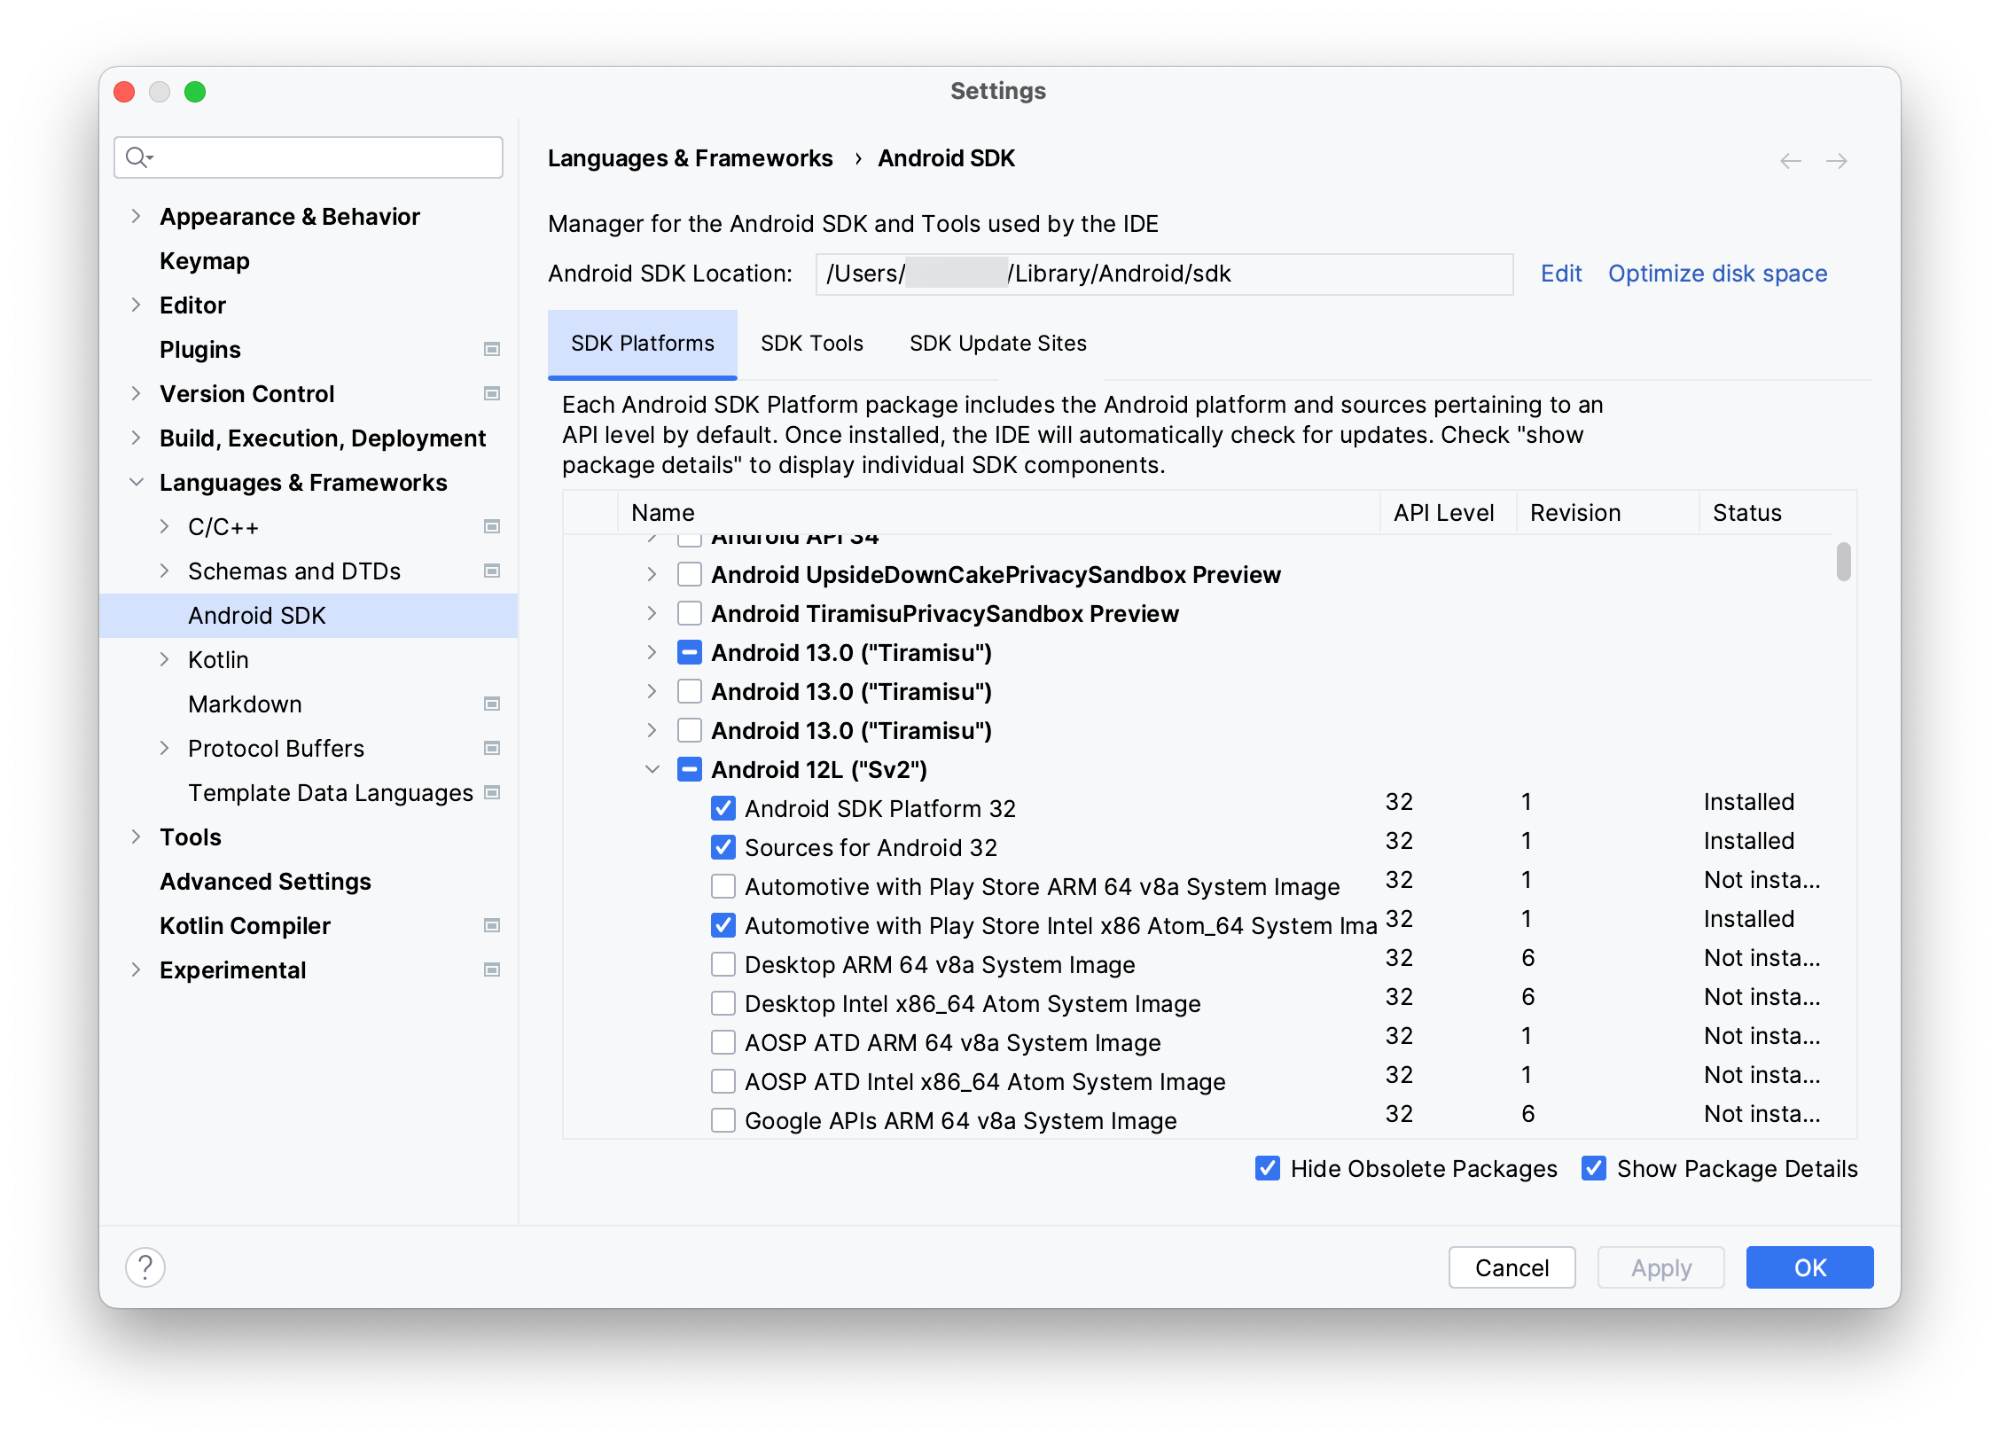Click the Edit button for SDK location
The height and width of the screenshot is (1439, 2000).
tap(1559, 273)
